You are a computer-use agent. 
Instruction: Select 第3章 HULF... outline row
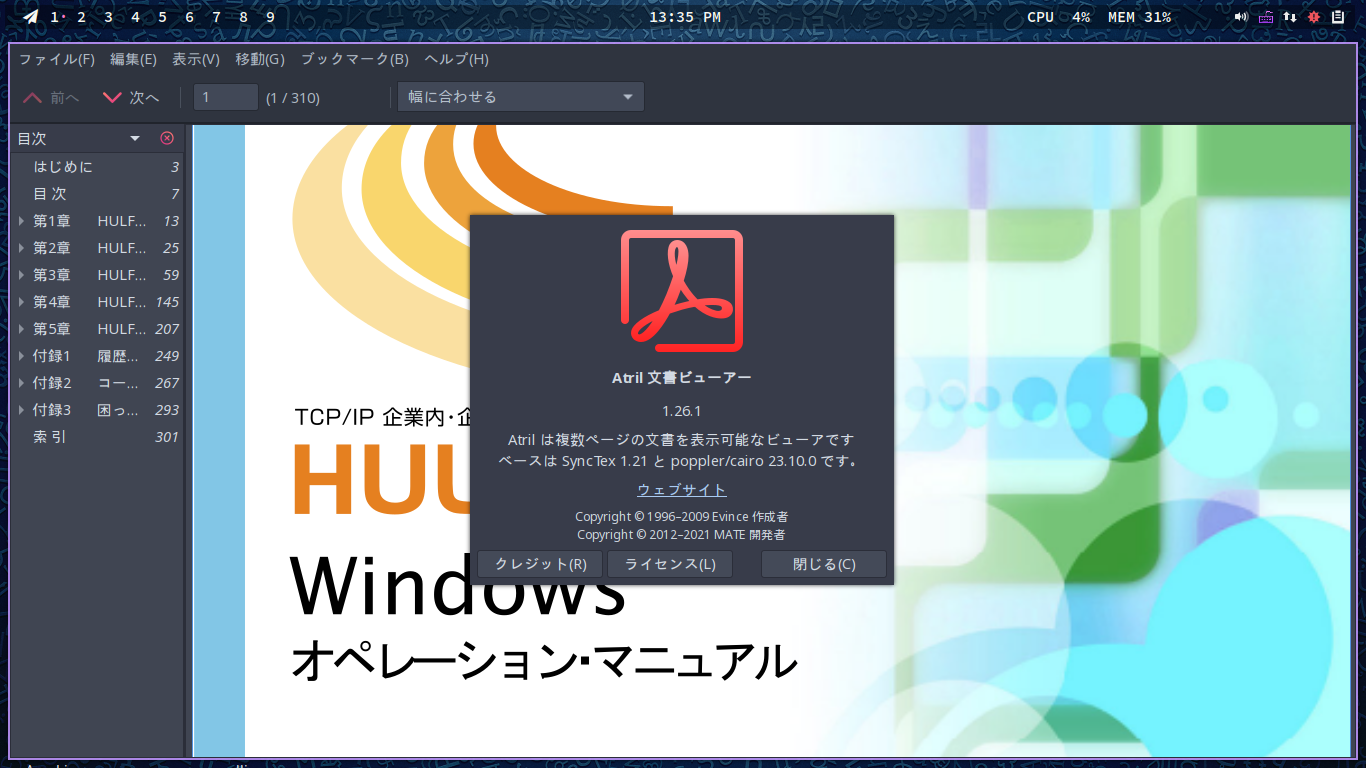(98, 275)
